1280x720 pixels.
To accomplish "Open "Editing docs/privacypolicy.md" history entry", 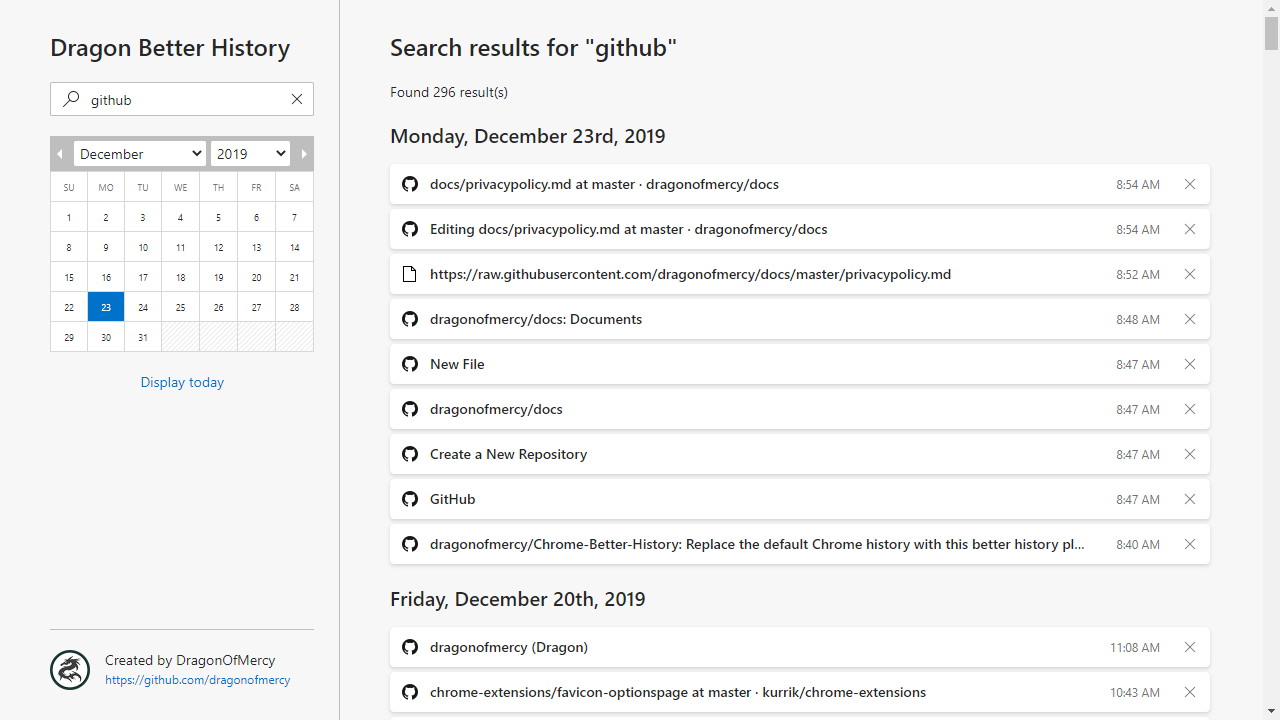I will [x=628, y=229].
